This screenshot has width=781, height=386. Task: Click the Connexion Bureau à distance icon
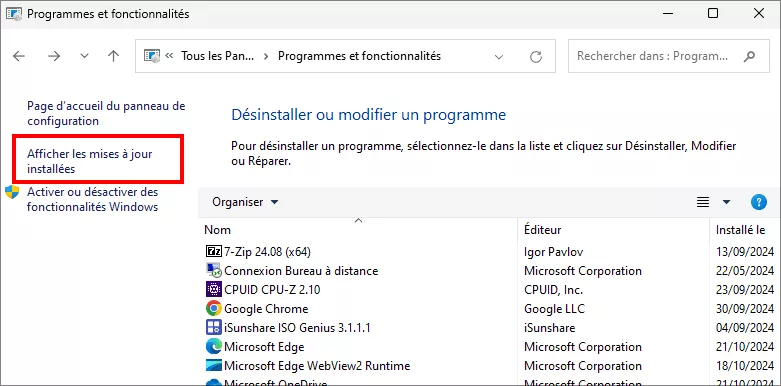(x=213, y=270)
